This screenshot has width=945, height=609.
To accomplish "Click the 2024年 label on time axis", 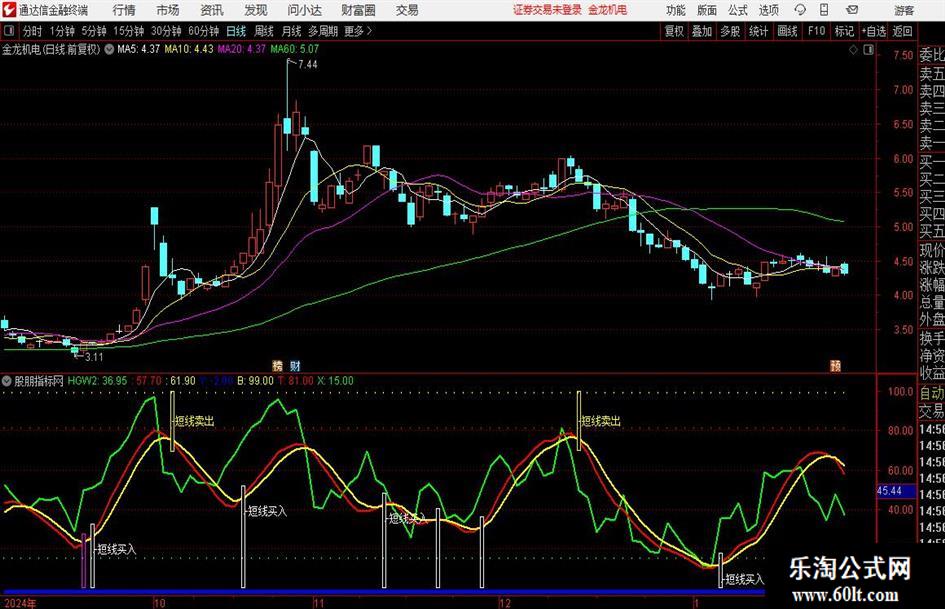I will [20, 603].
